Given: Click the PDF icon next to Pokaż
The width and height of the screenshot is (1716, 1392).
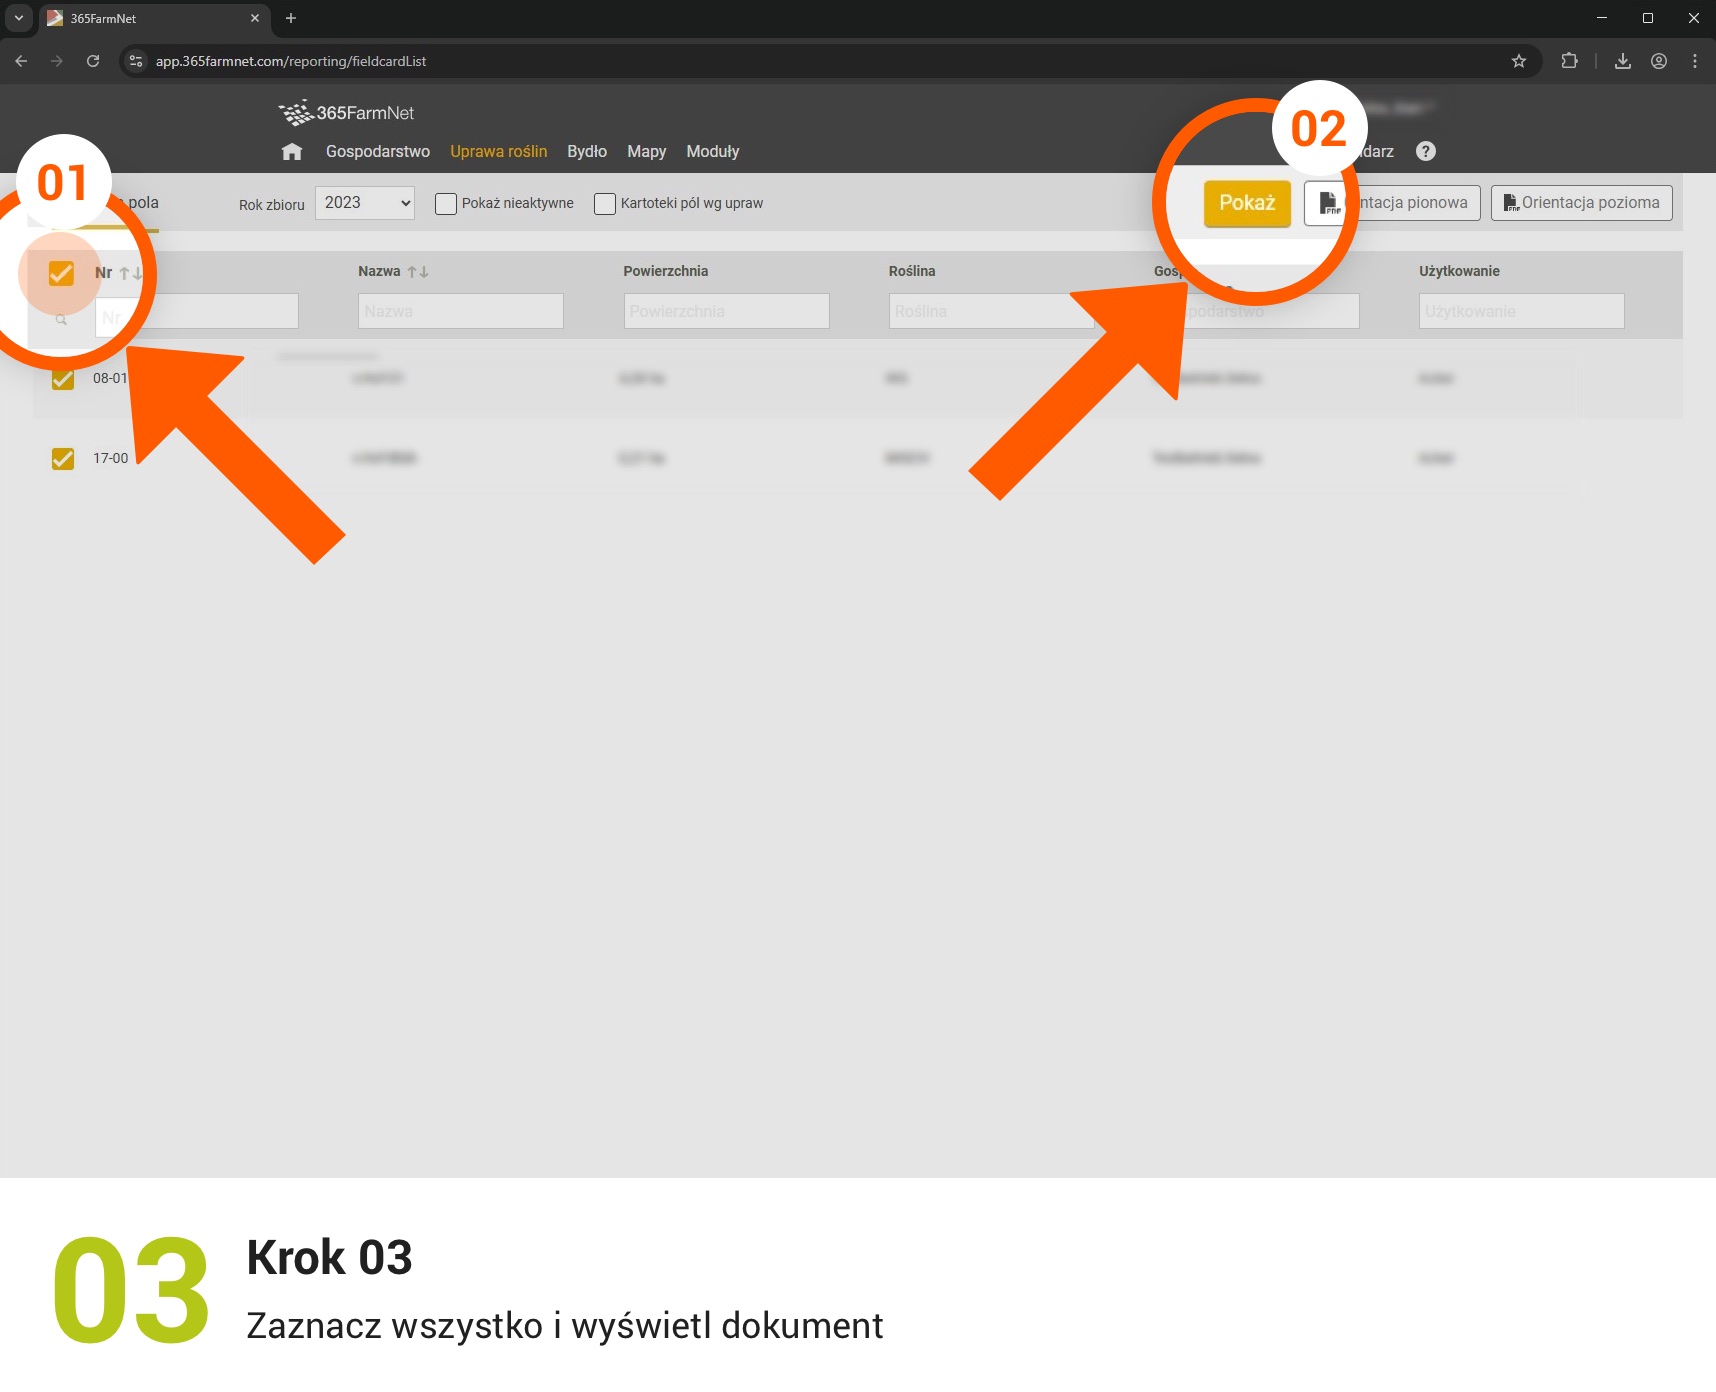Looking at the screenshot, I should coord(1327,203).
